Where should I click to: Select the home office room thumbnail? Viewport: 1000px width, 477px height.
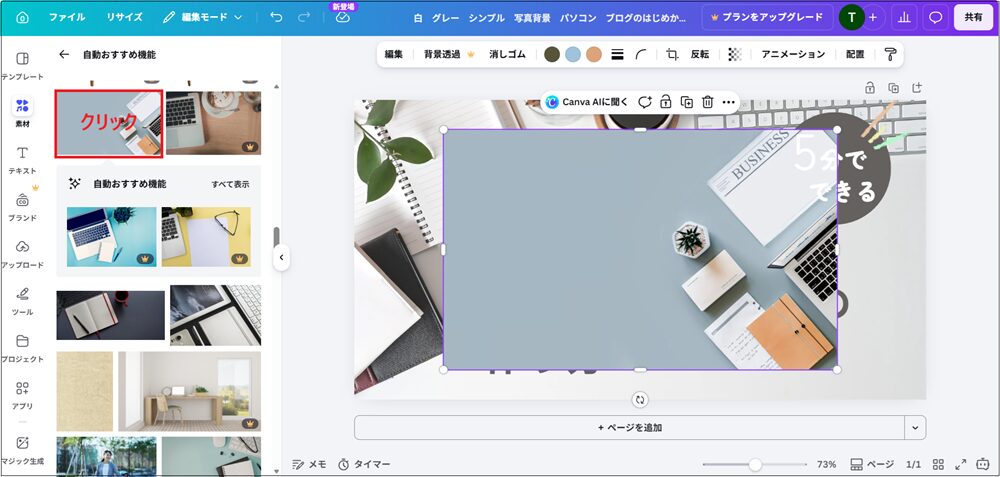(189, 392)
